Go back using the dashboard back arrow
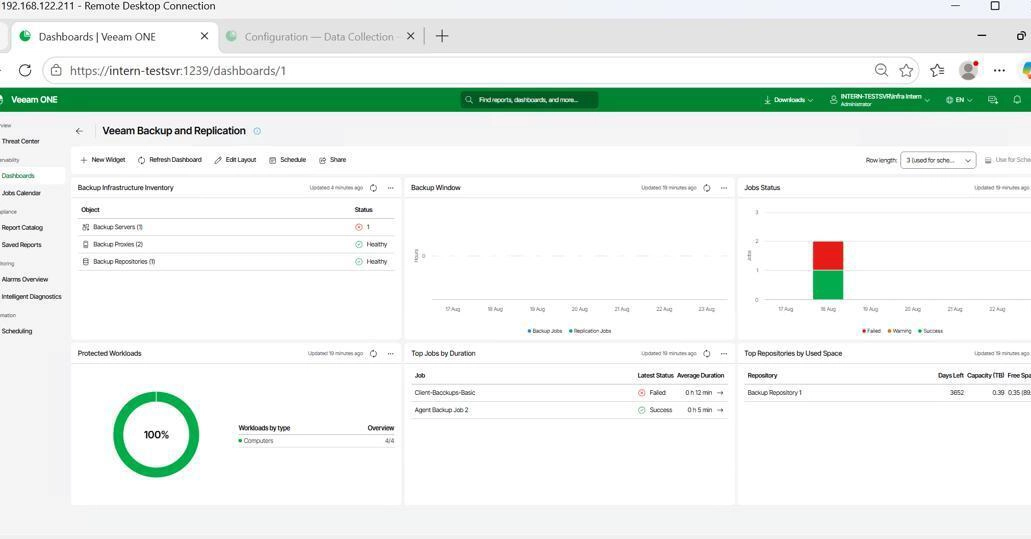1031x539 pixels. pos(80,131)
